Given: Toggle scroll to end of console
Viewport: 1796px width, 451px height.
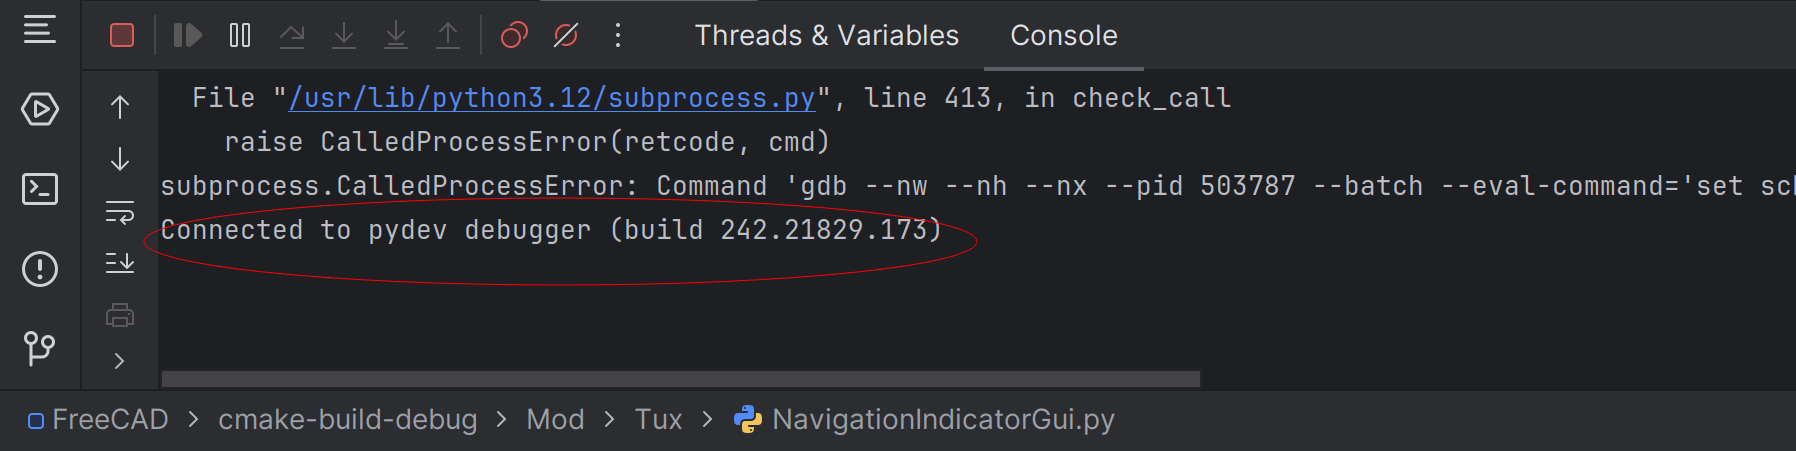Looking at the screenshot, I should (120, 263).
